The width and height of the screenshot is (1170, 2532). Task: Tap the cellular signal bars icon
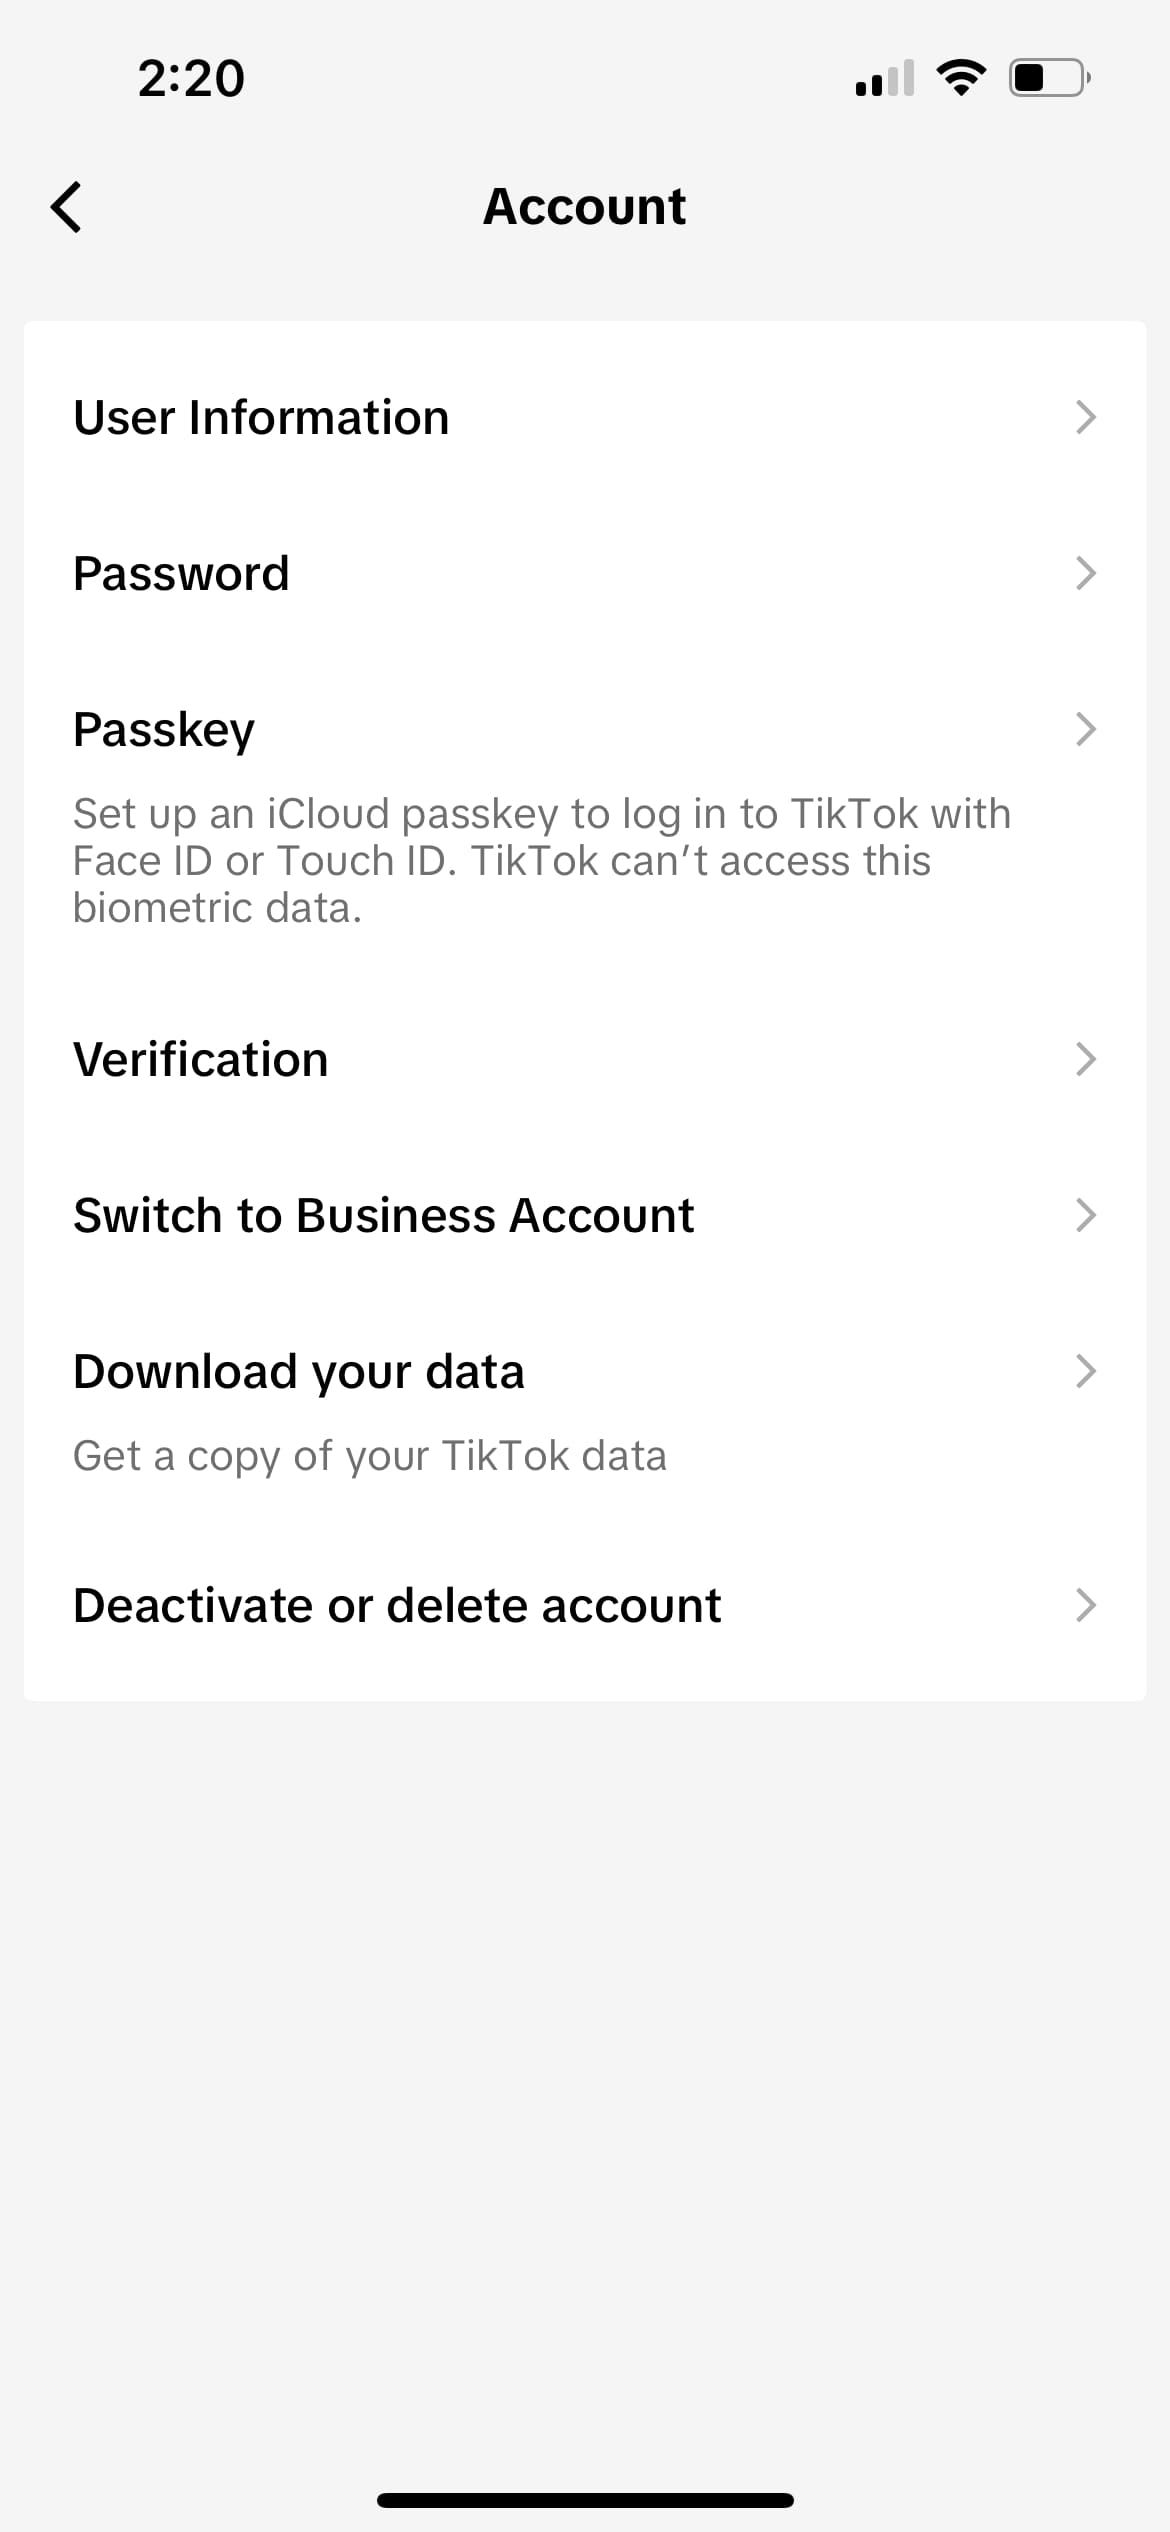click(885, 79)
